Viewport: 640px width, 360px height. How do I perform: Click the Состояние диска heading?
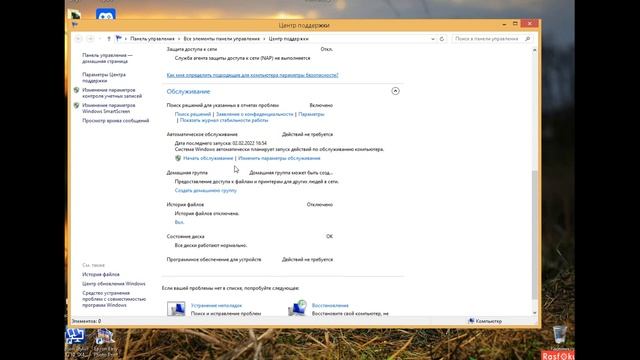[185, 236]
